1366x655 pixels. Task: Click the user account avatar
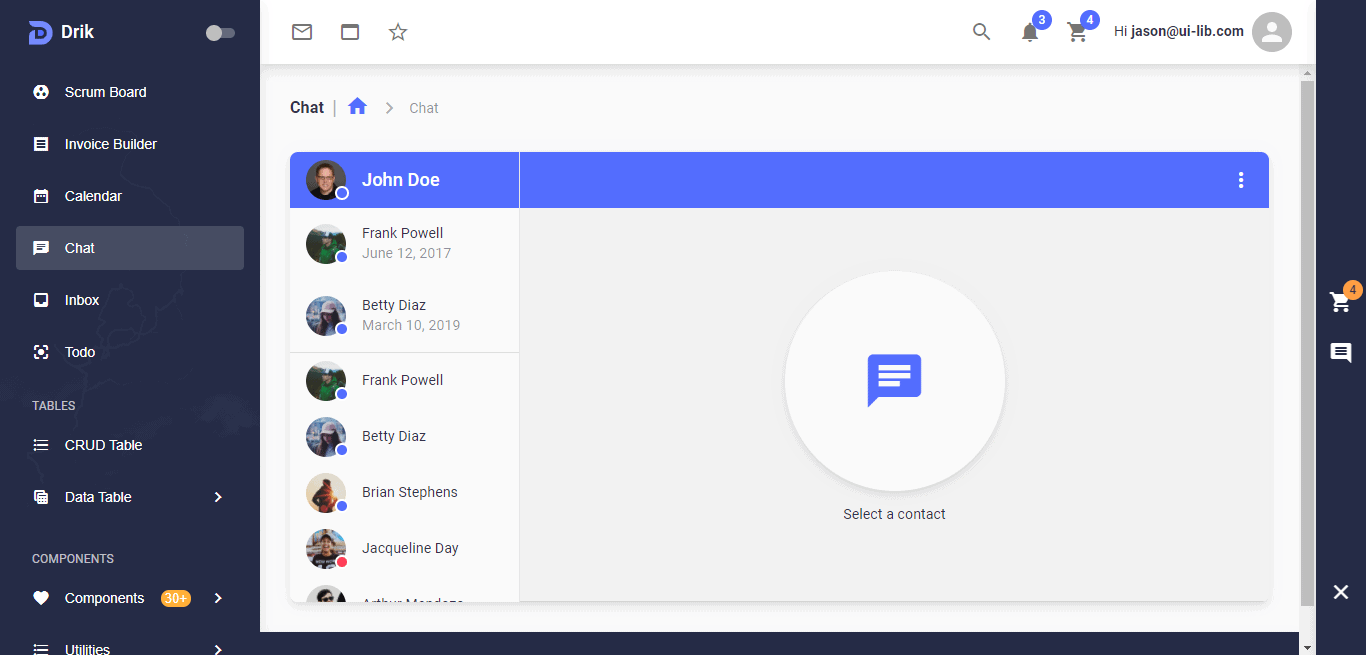coord(1271,32)
